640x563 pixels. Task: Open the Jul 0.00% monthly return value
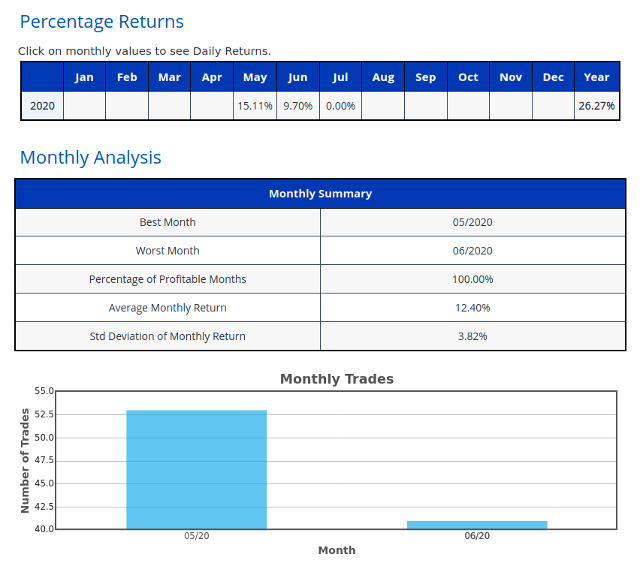[x=340, y=106]
